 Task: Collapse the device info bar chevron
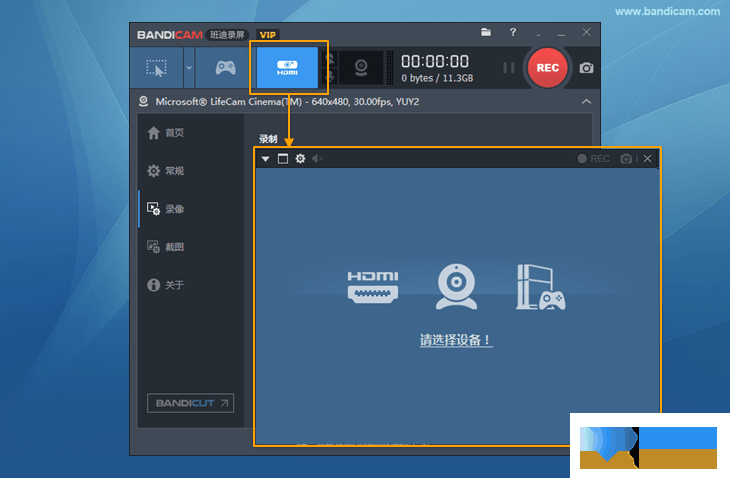tap(587, 101)
